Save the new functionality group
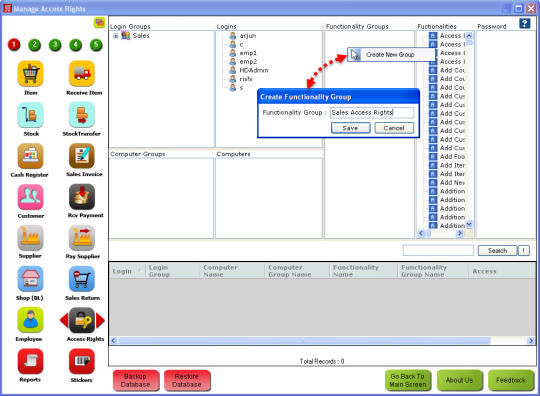 (x=351, y=128)
